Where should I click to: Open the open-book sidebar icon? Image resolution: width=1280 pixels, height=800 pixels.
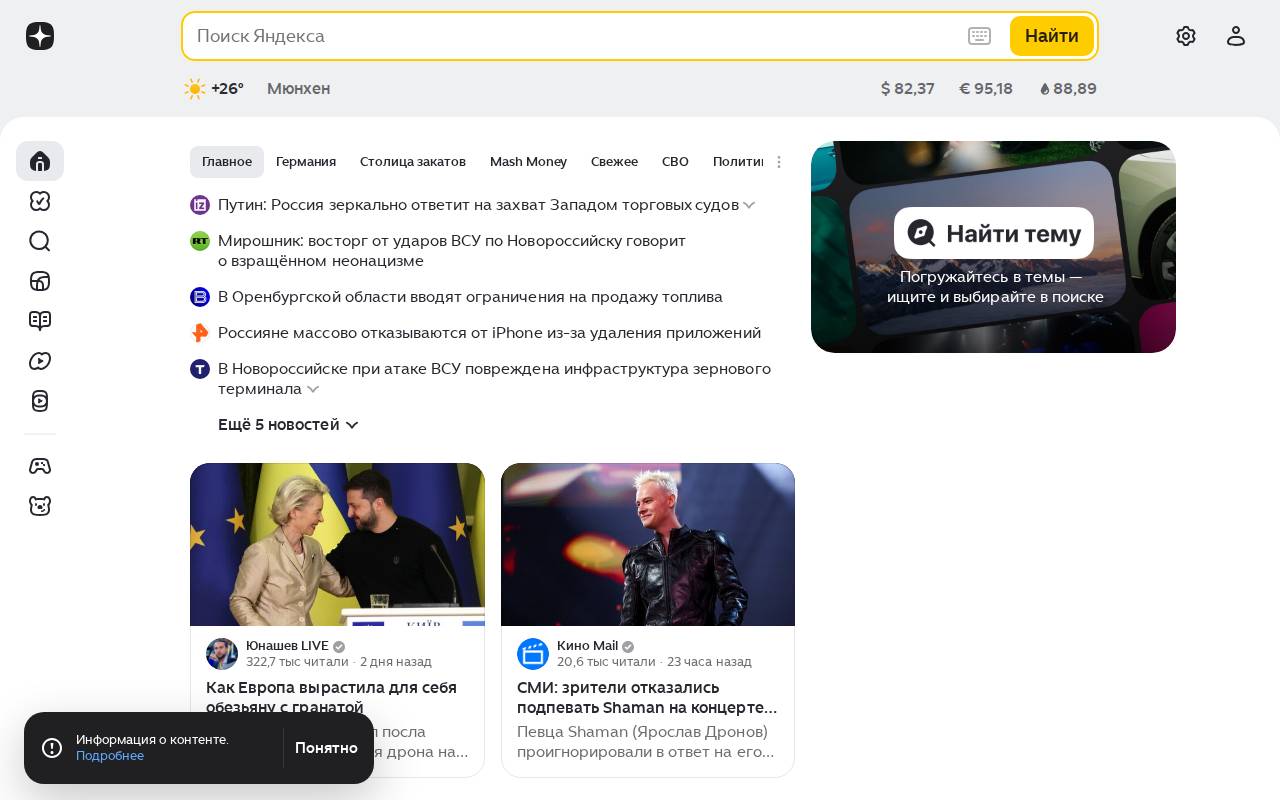(x=40, y=321)
